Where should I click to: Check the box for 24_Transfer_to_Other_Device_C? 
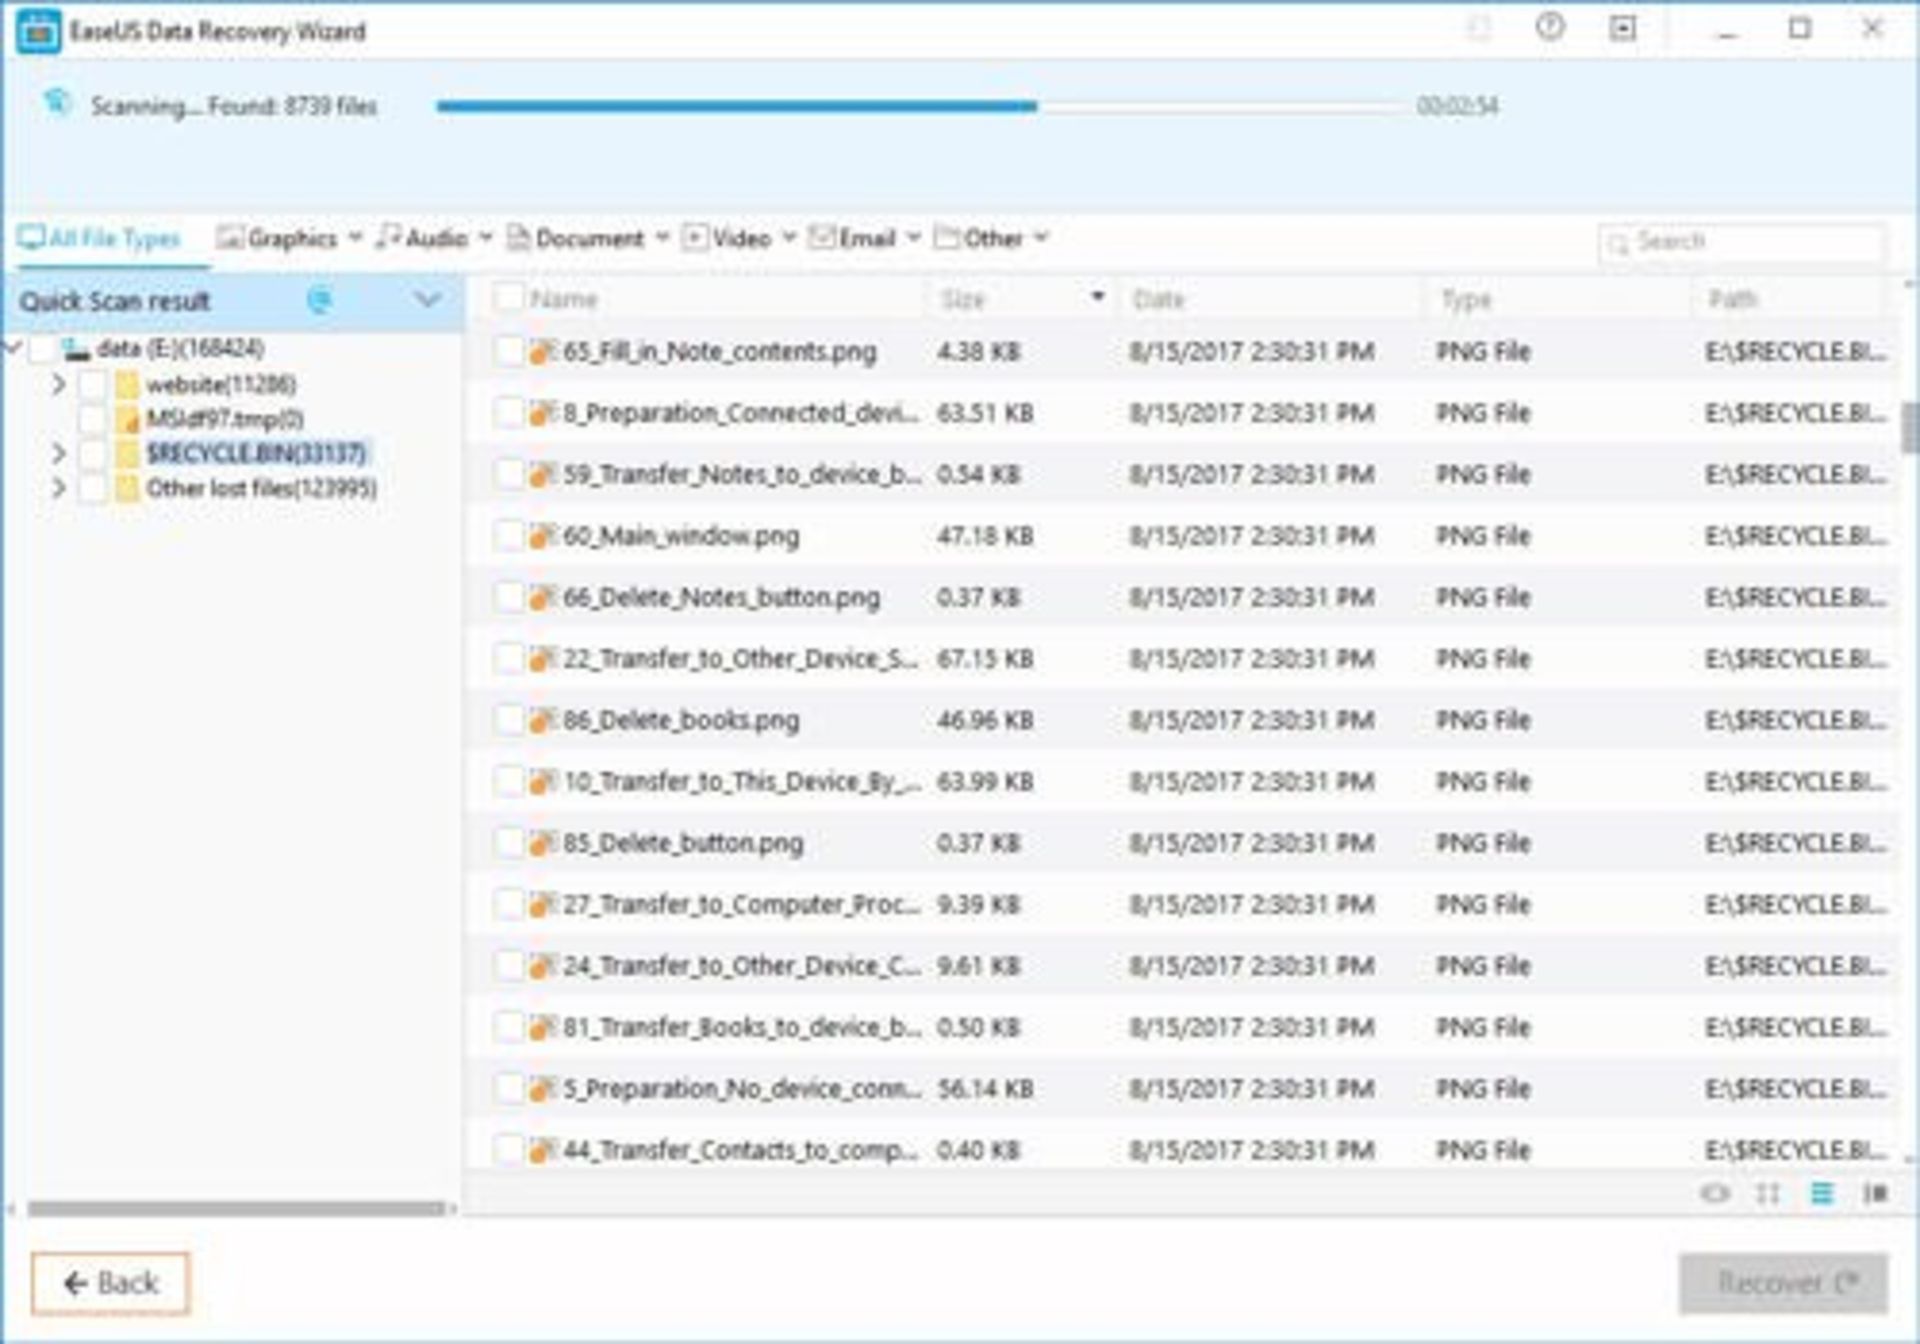point(508,966)
